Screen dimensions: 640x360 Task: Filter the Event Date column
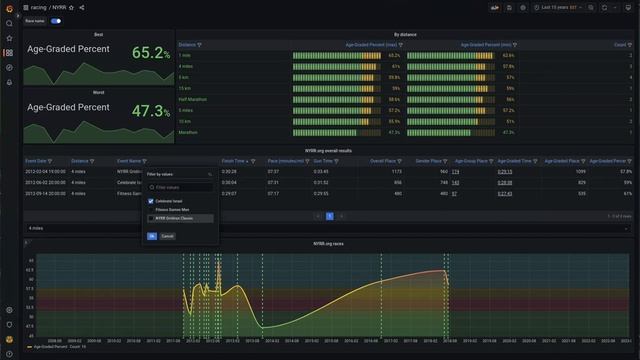click(x=50, y=161)
